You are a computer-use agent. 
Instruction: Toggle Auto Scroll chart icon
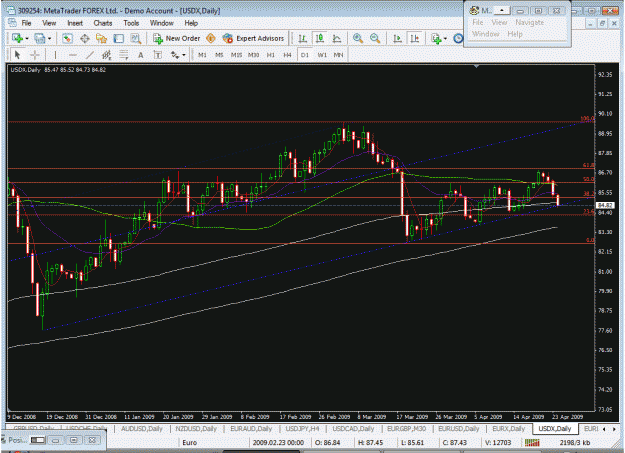point(397,39)
